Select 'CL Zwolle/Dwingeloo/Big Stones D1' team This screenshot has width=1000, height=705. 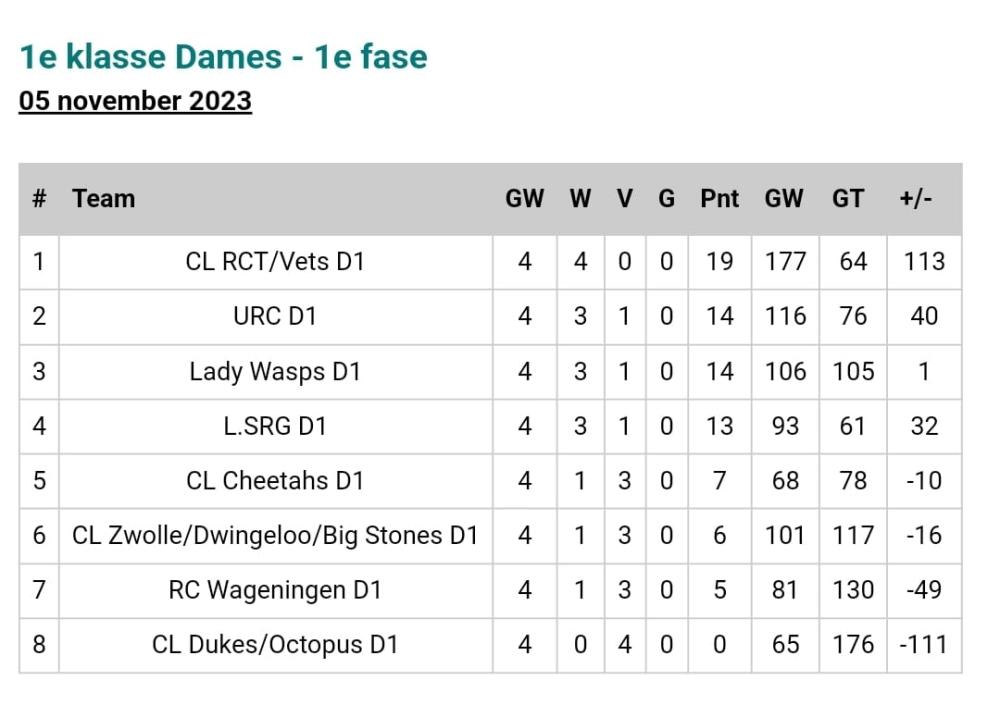pos(275,535)
